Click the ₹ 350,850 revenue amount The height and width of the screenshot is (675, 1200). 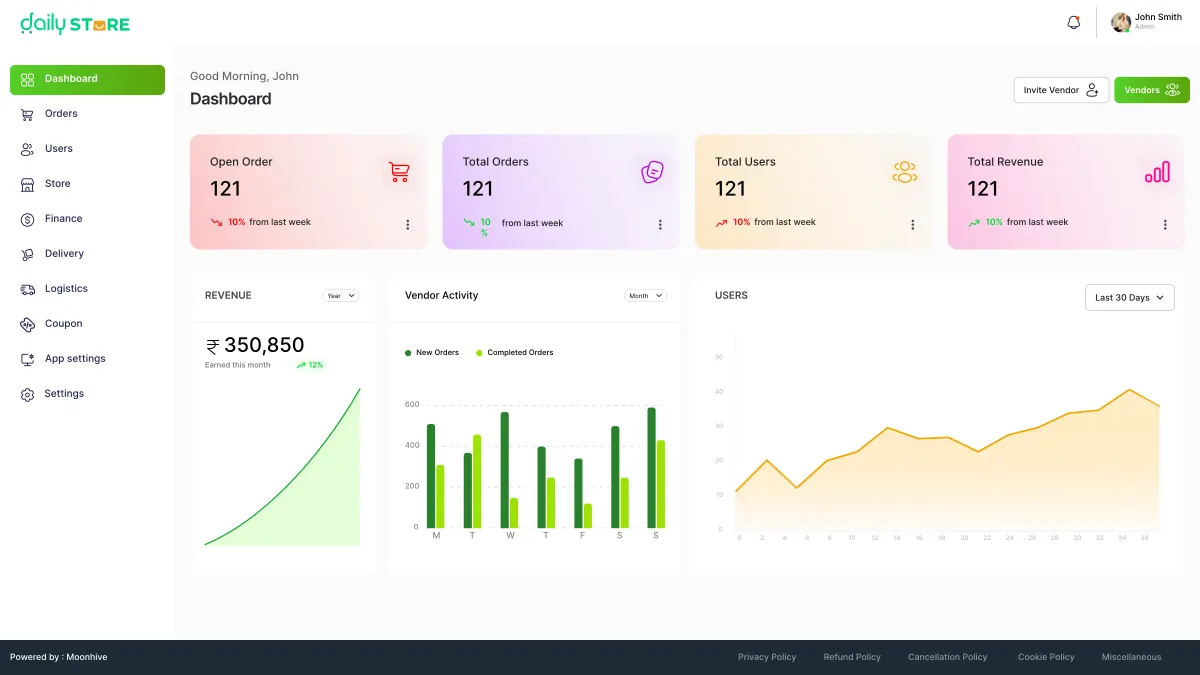coord(254,345)
